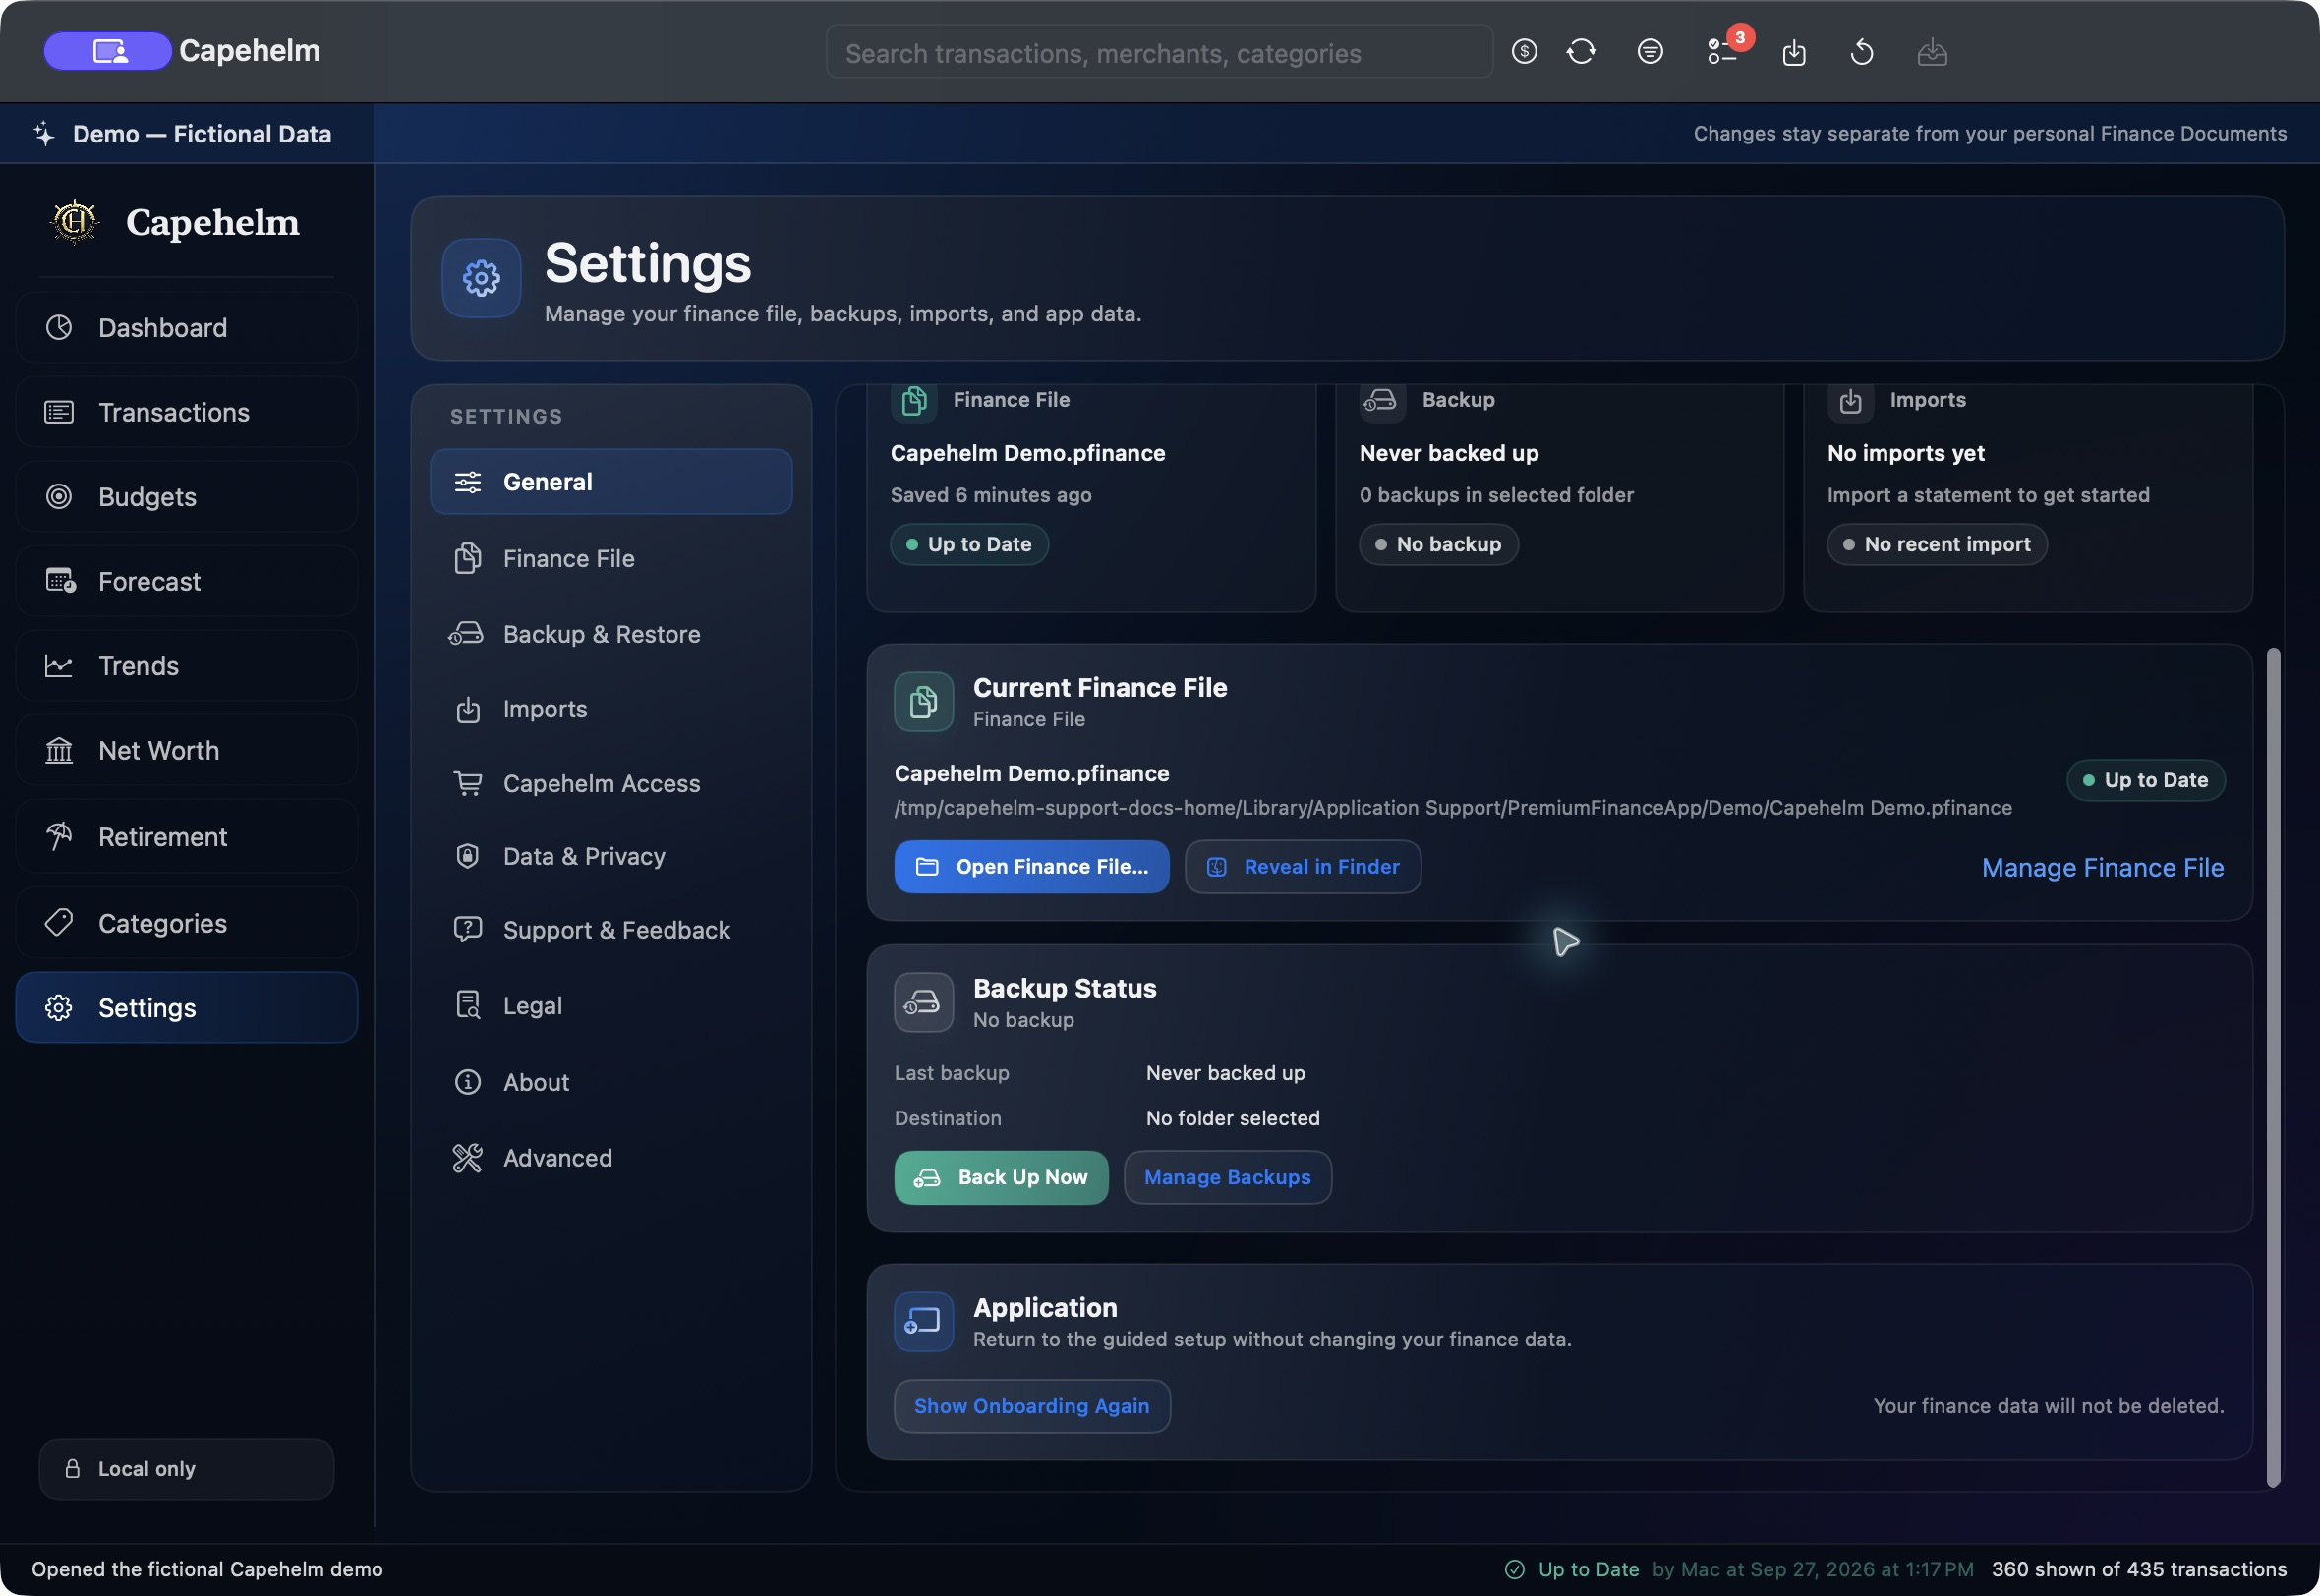Click the Backup Status drive icon
The image size is (2320, 1596).
(x=923, y=1002)
